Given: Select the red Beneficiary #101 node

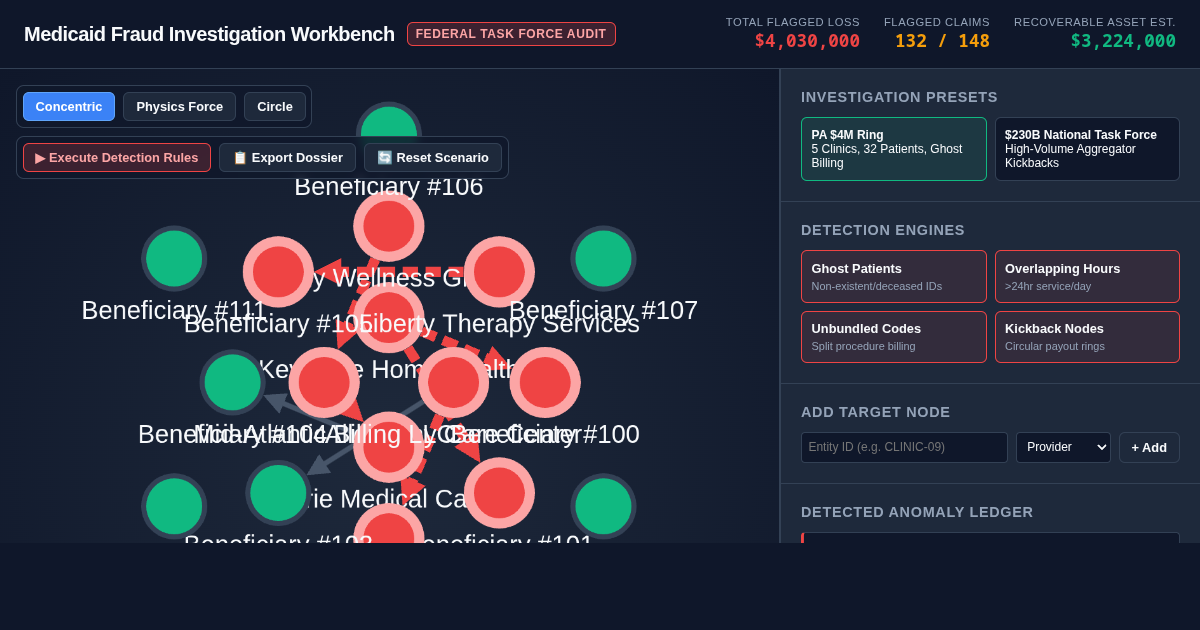Looking at the screenshot, I should 499,492.
